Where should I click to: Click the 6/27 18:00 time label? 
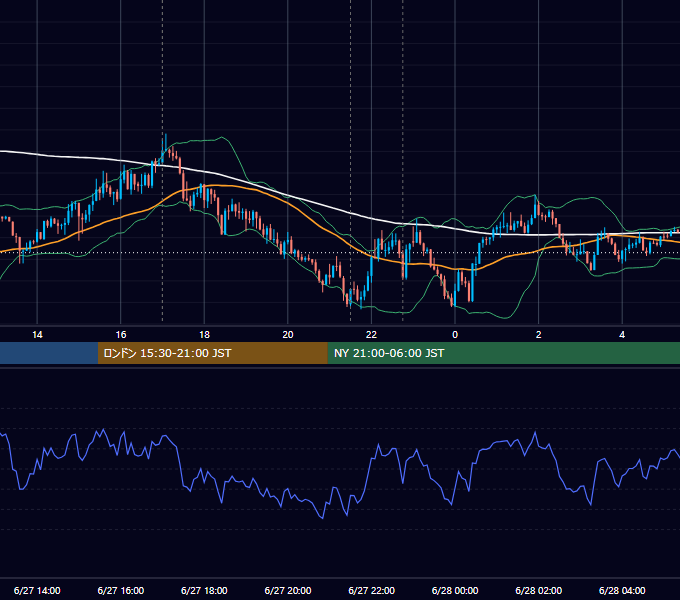pos(204,590)
